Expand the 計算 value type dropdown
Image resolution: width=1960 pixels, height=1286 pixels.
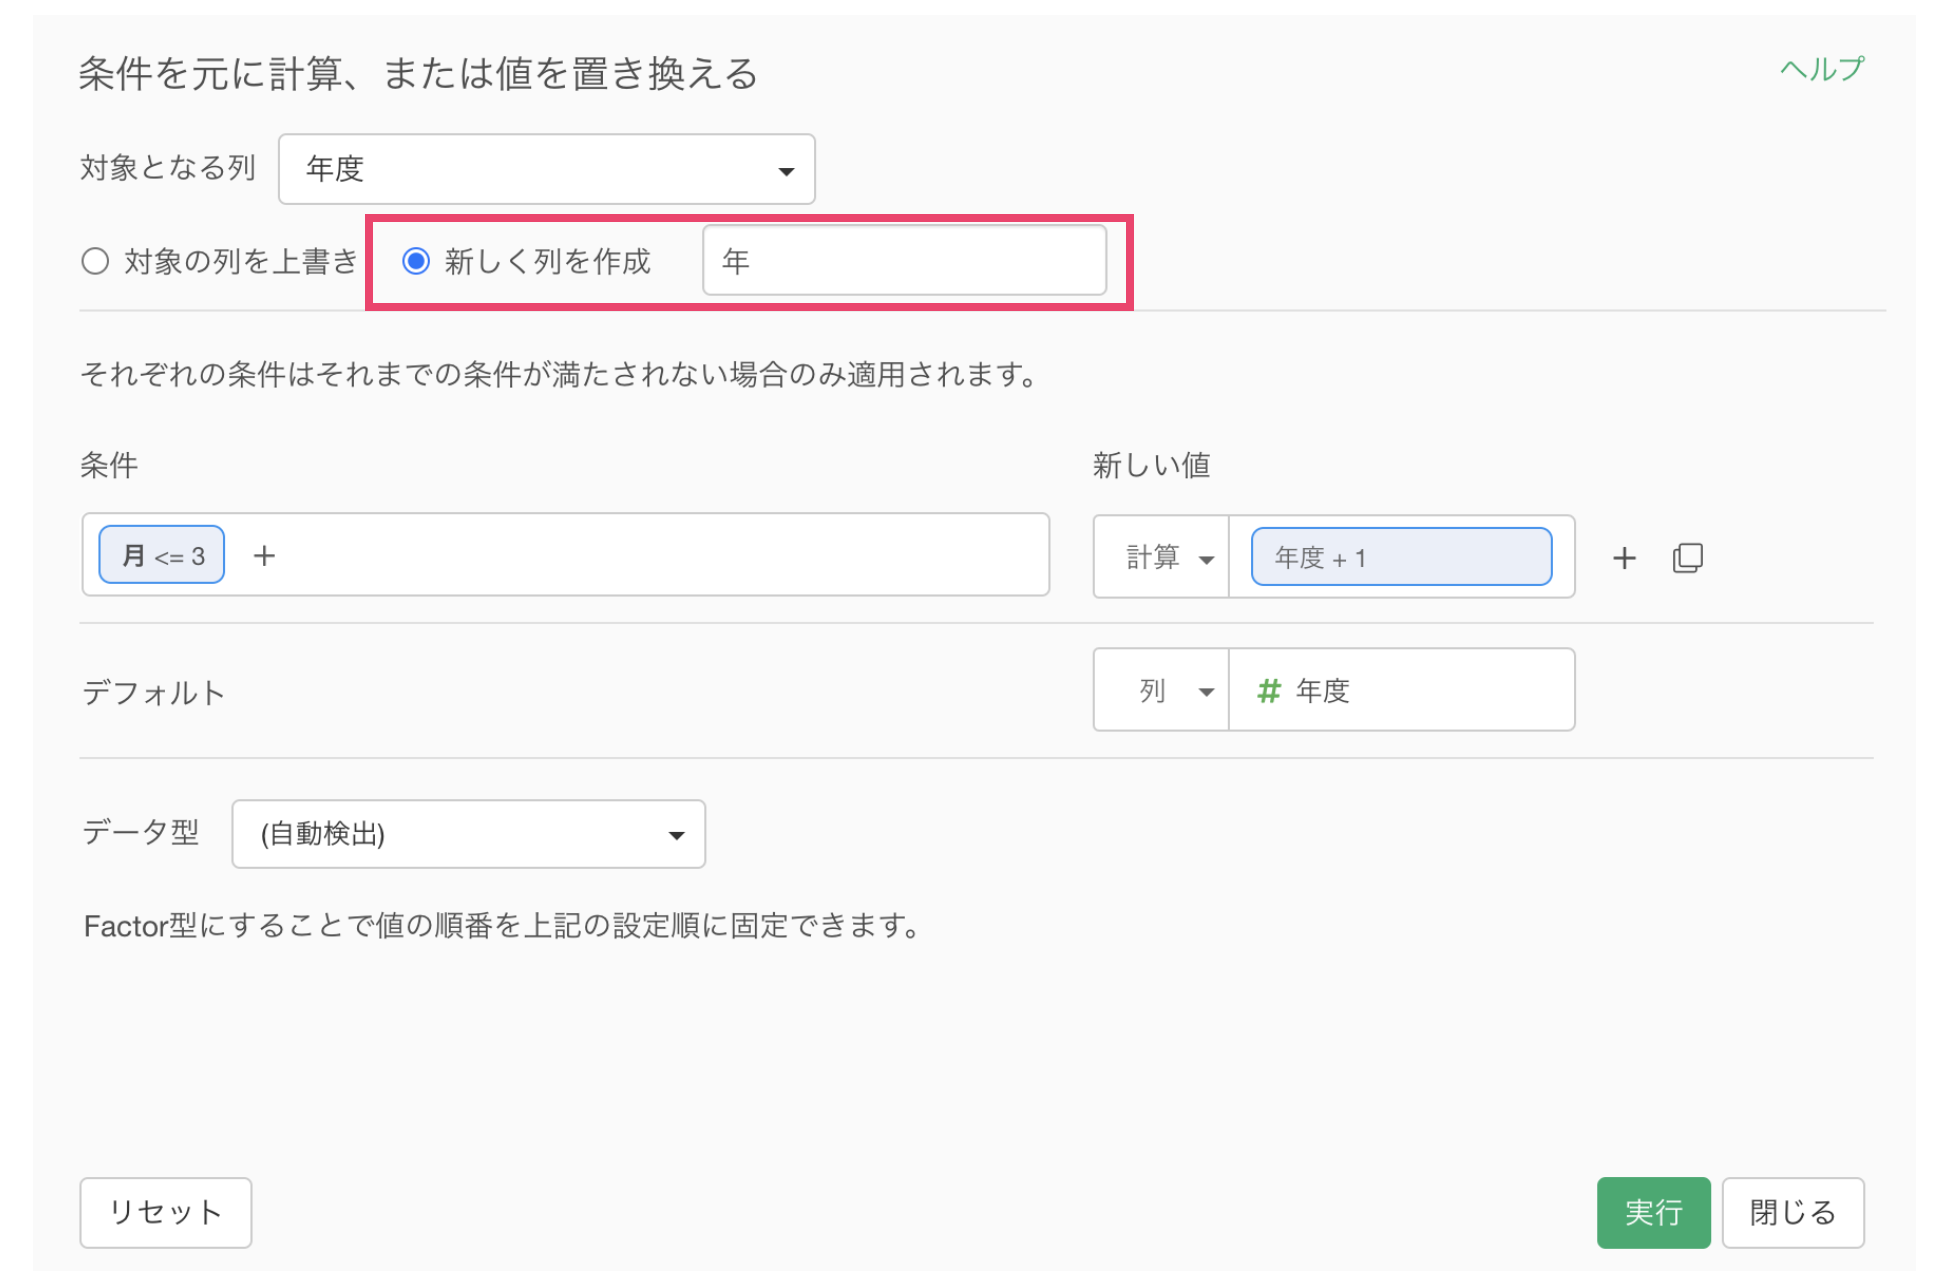(x=1164, y=558)
